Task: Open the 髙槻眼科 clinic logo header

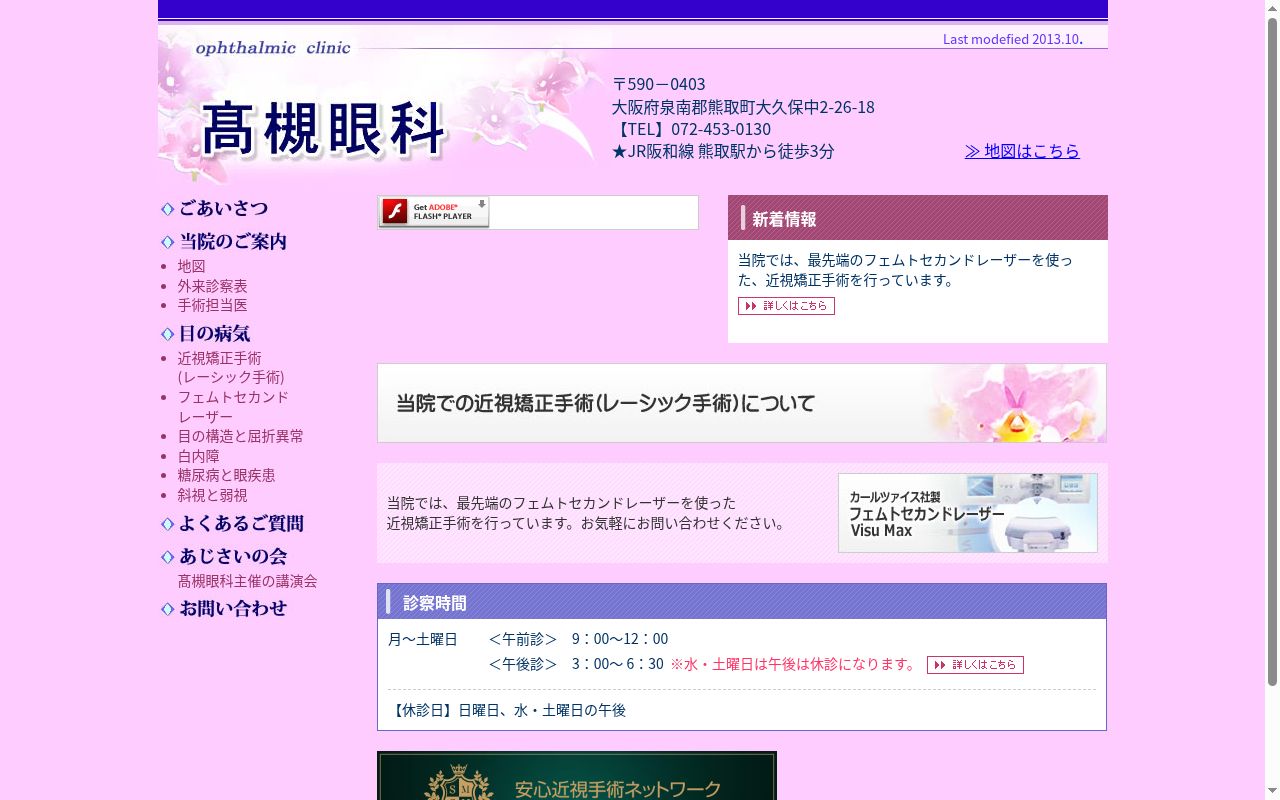Action: tap(384, 106)
